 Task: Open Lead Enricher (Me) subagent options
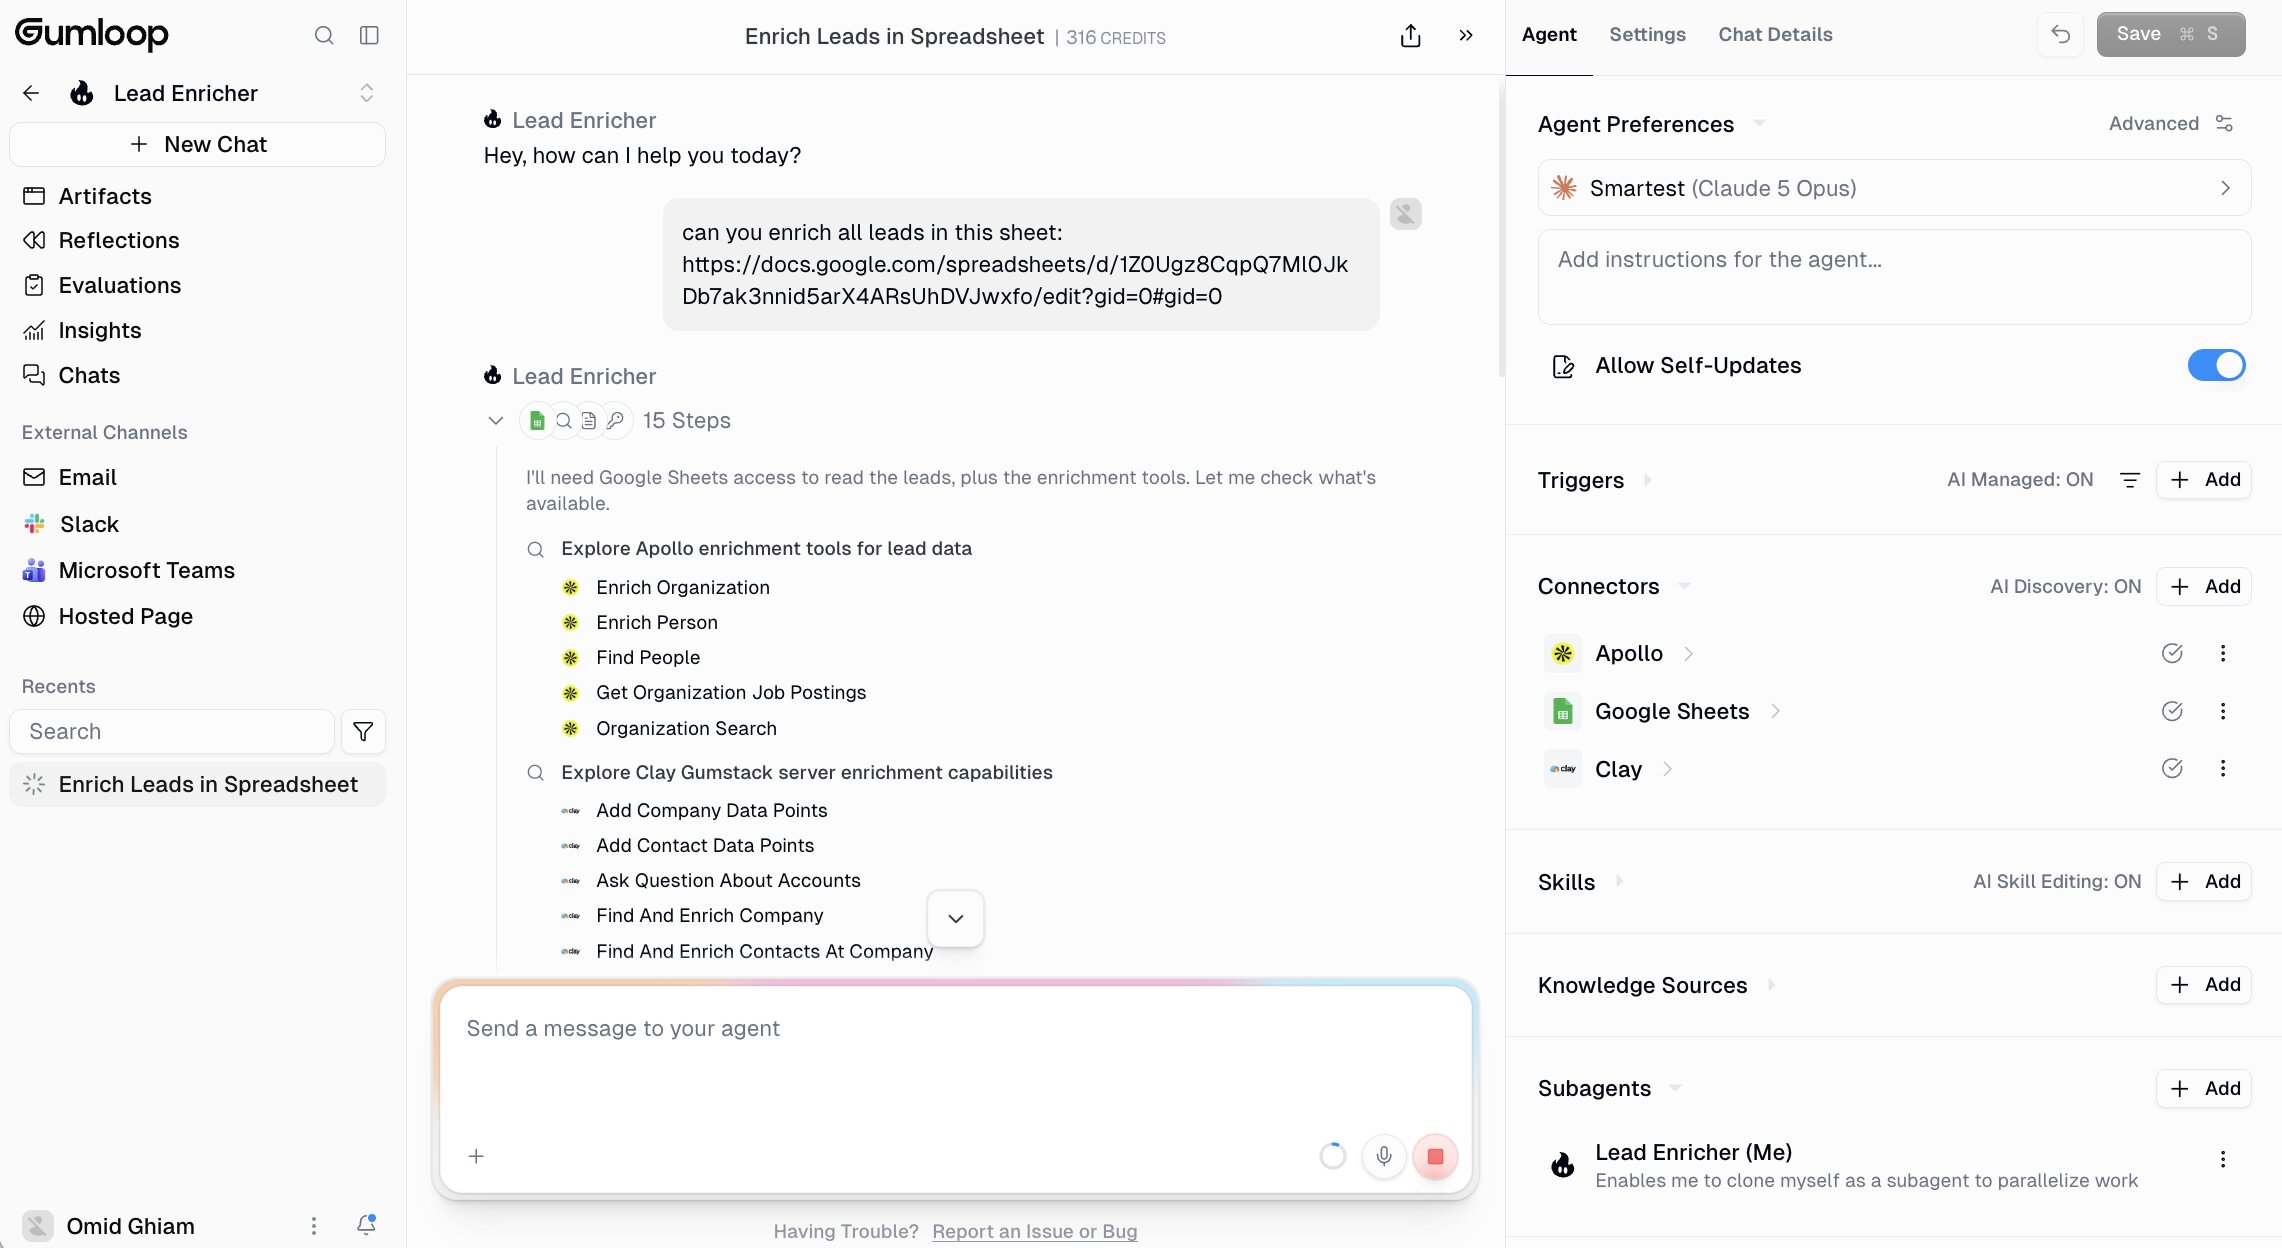tap(2222, 1159)
